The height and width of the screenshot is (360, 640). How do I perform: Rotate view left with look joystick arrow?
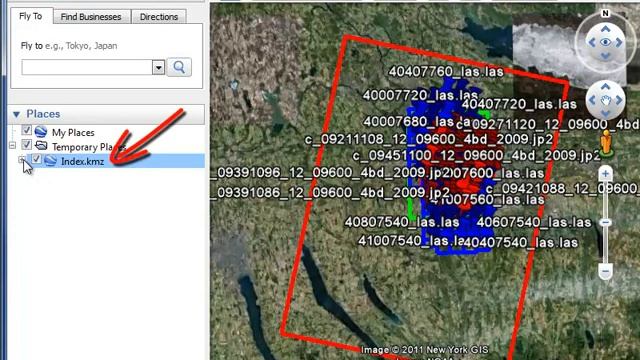click(591, 42)
